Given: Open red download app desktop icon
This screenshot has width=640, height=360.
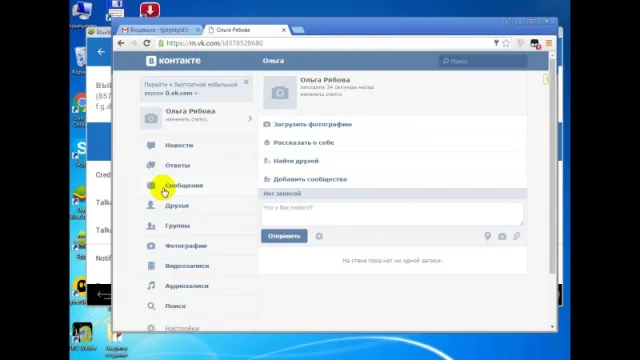Looking at the screenshot, I should pos(150,10).
